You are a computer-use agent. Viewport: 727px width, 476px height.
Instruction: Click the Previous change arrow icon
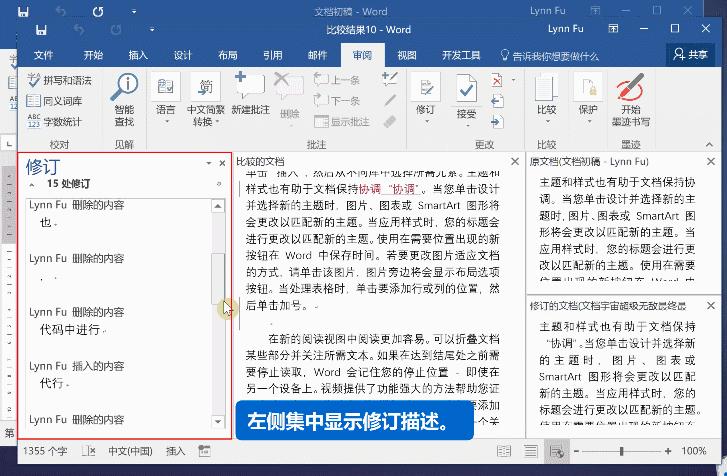(497, 101)
